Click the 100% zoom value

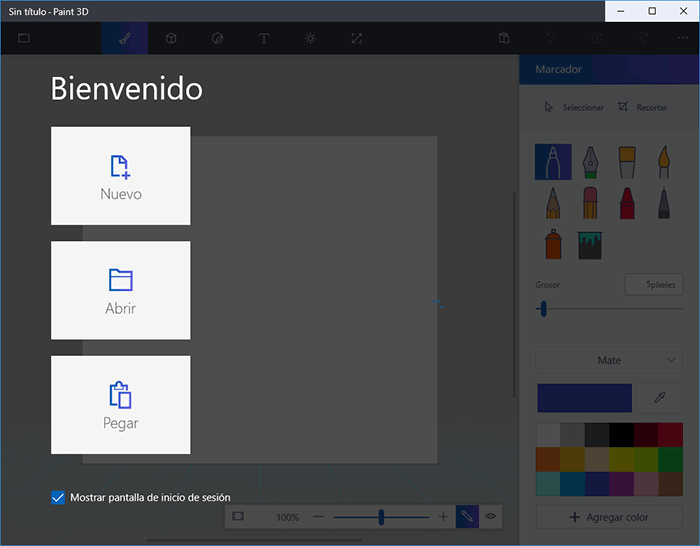pyautogui.click(x=287, y=517)
